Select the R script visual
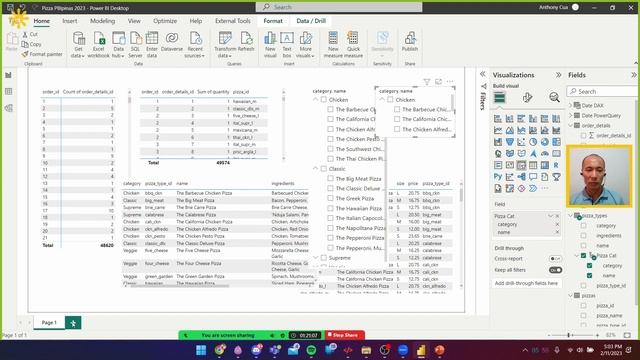 click(x=556, y=165)
